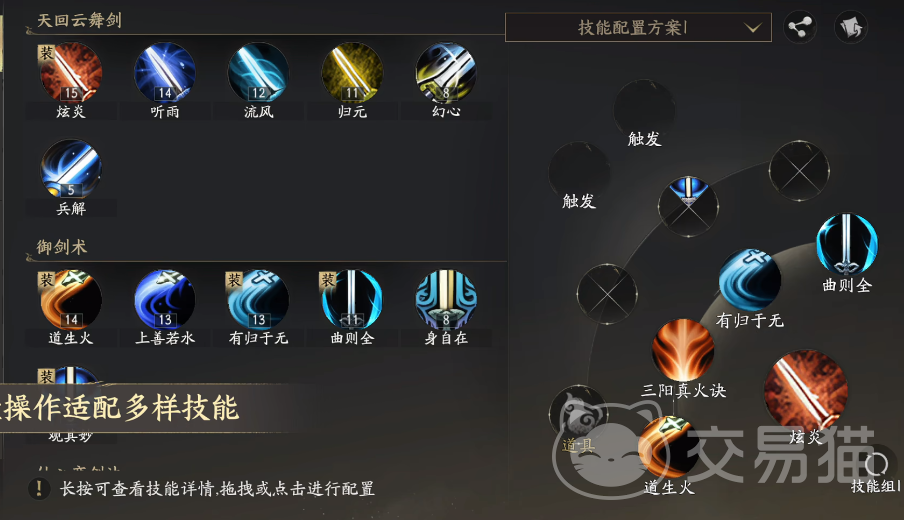Click the reset icon at top right
The width and height of the screenshot is (904, 520).
click(850, 27)
